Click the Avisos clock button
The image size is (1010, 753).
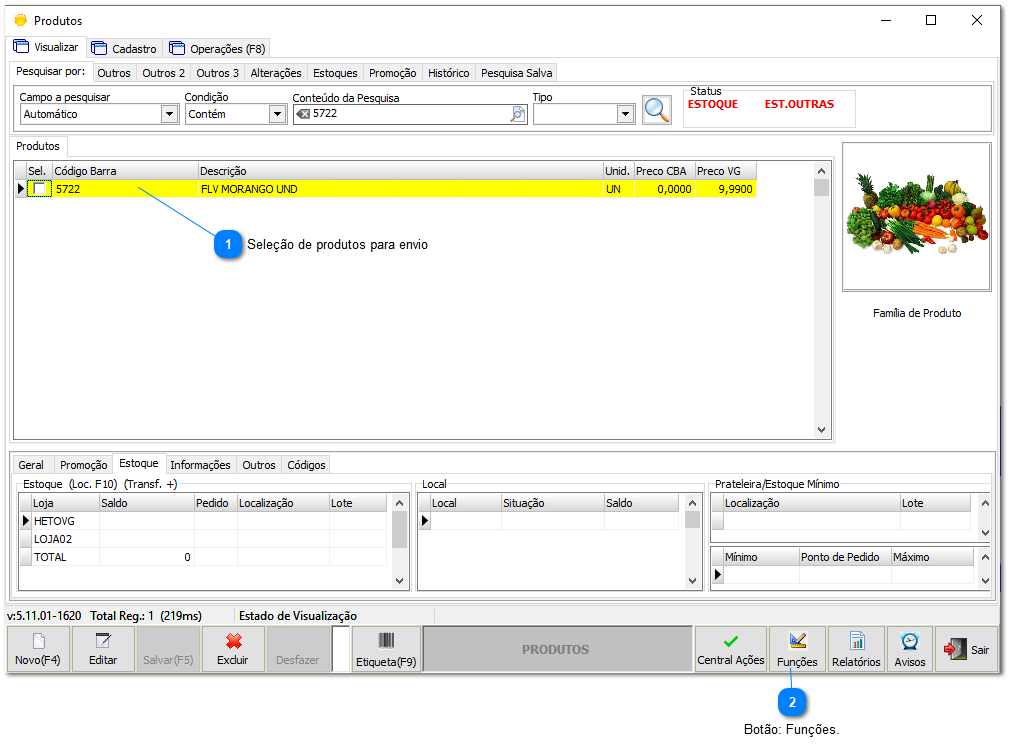[x=910, y=649]
